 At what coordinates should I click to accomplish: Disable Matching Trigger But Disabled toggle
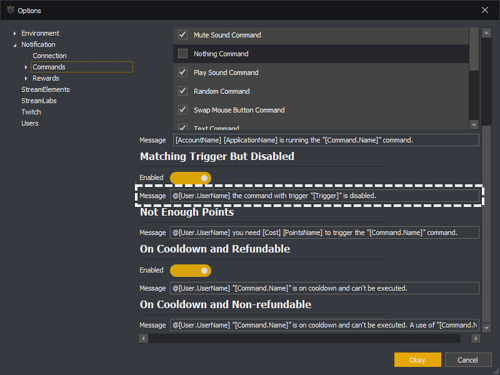point(191,178)
